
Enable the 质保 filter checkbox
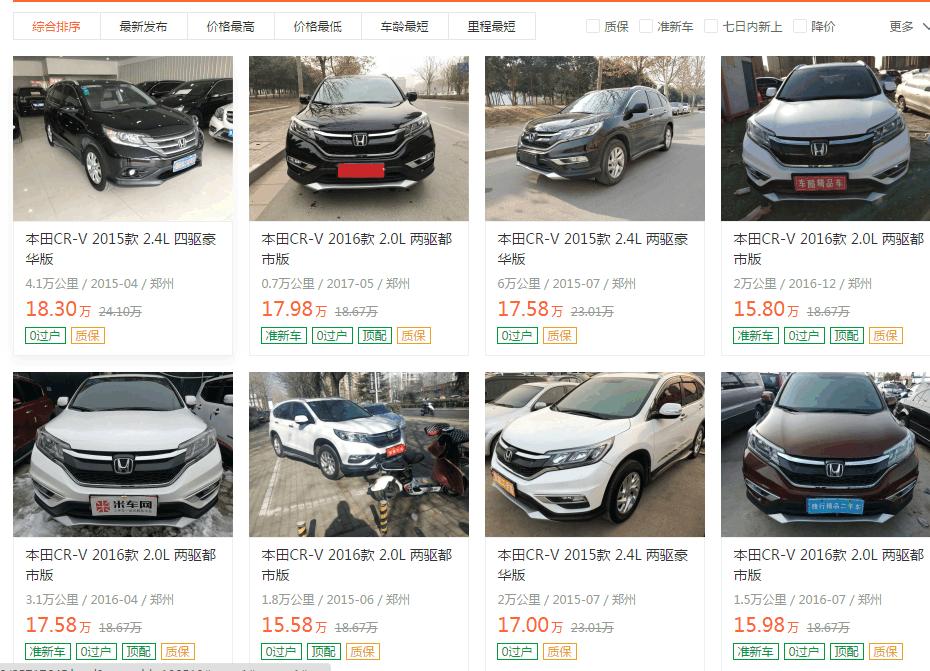point(593,26)
